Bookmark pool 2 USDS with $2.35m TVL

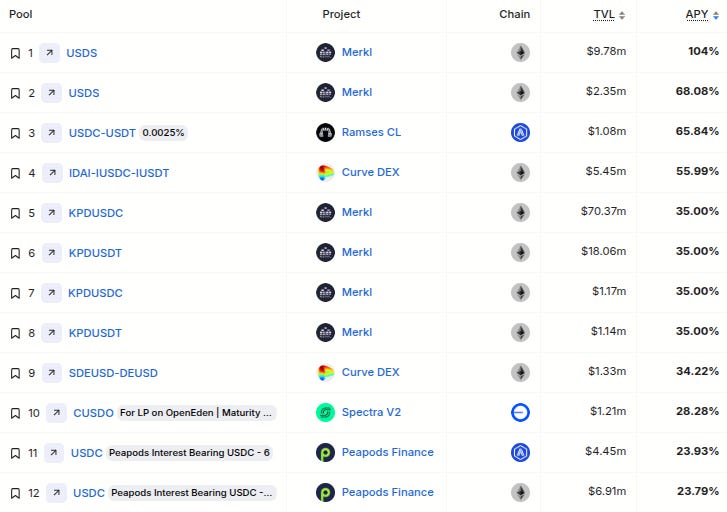(15, 93)
